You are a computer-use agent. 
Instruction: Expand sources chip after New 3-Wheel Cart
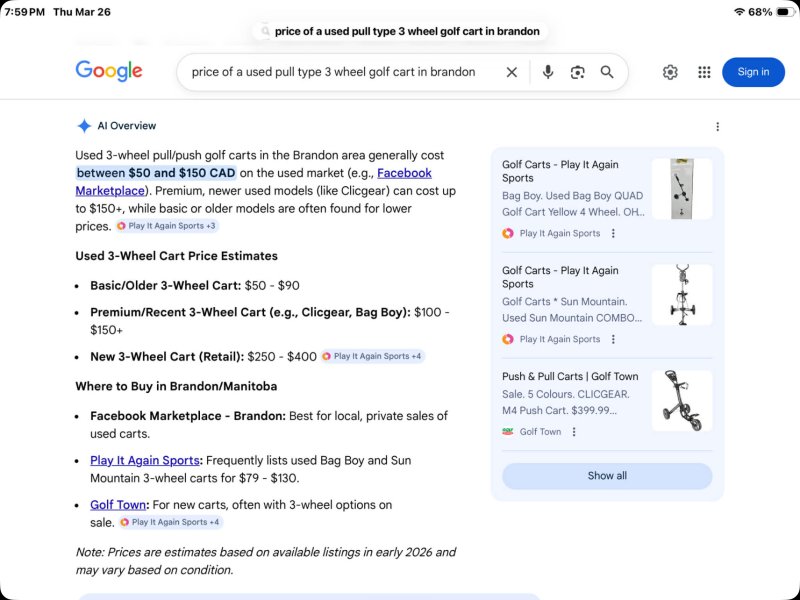coord(372,356)
